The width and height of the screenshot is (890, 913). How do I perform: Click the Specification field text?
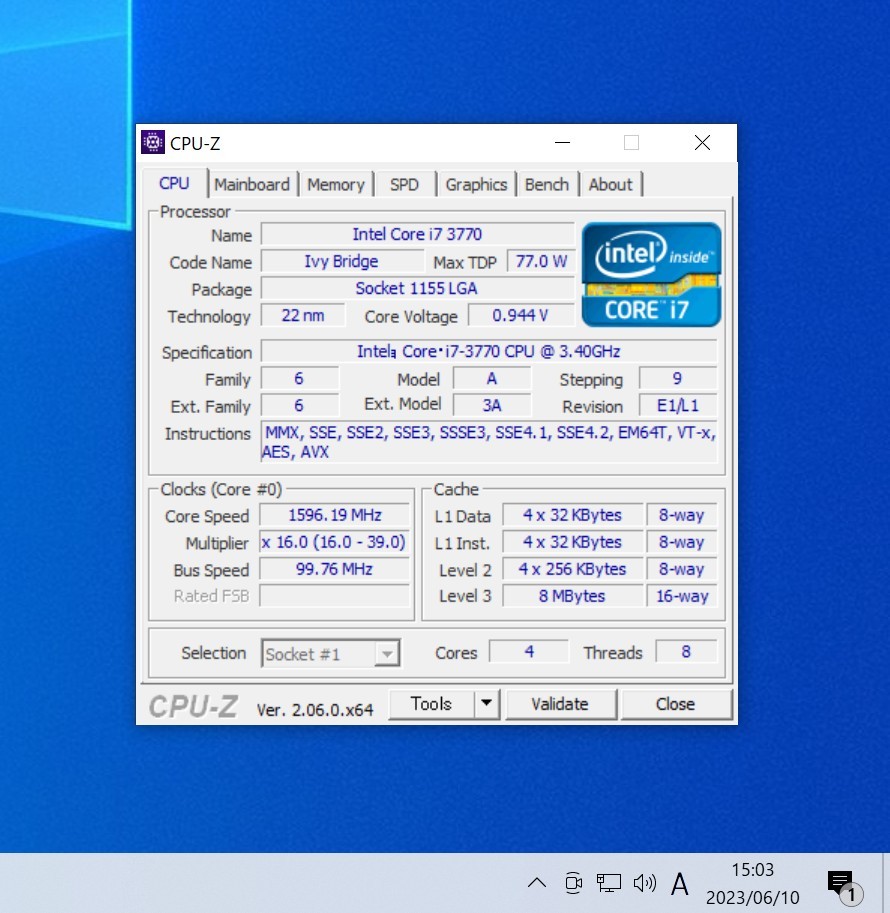click(x=489, y=352)
